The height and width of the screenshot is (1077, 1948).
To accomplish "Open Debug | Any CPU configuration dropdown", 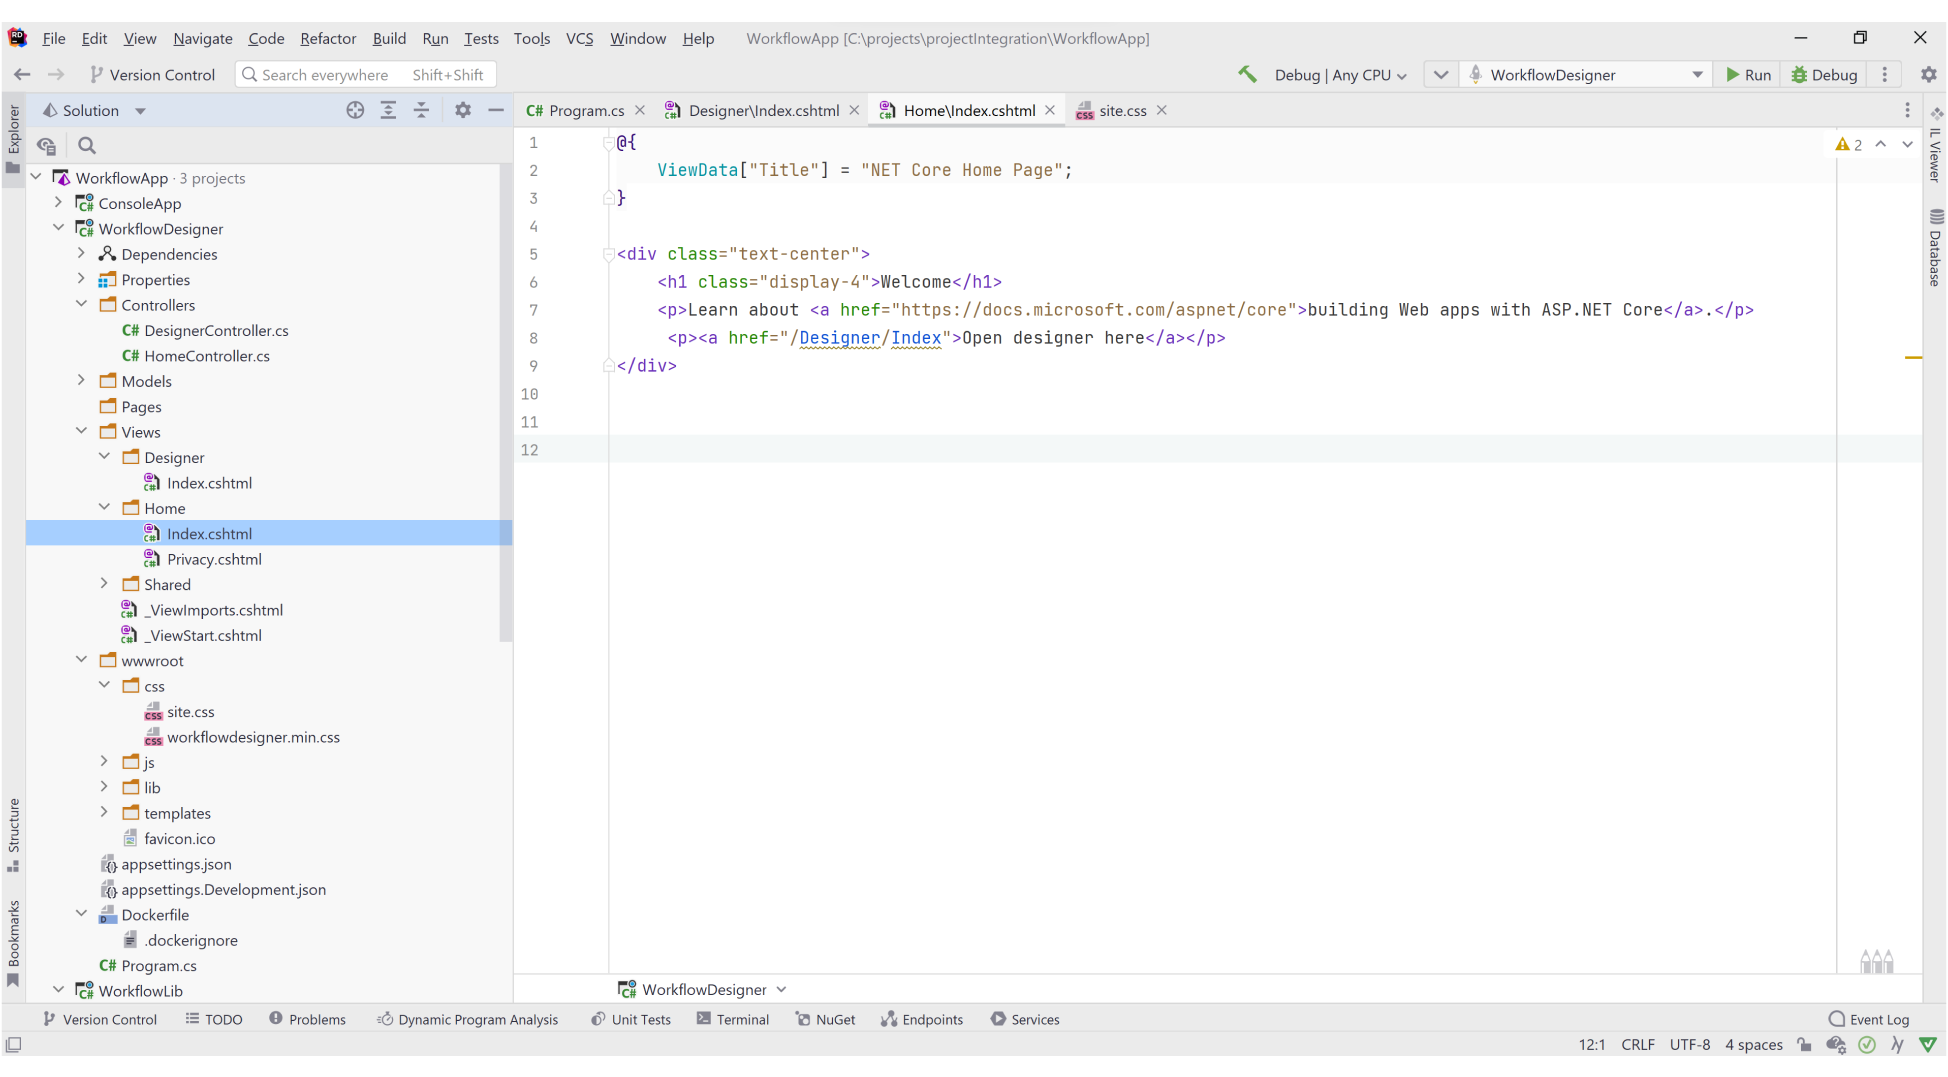I will coord(1340,75).
